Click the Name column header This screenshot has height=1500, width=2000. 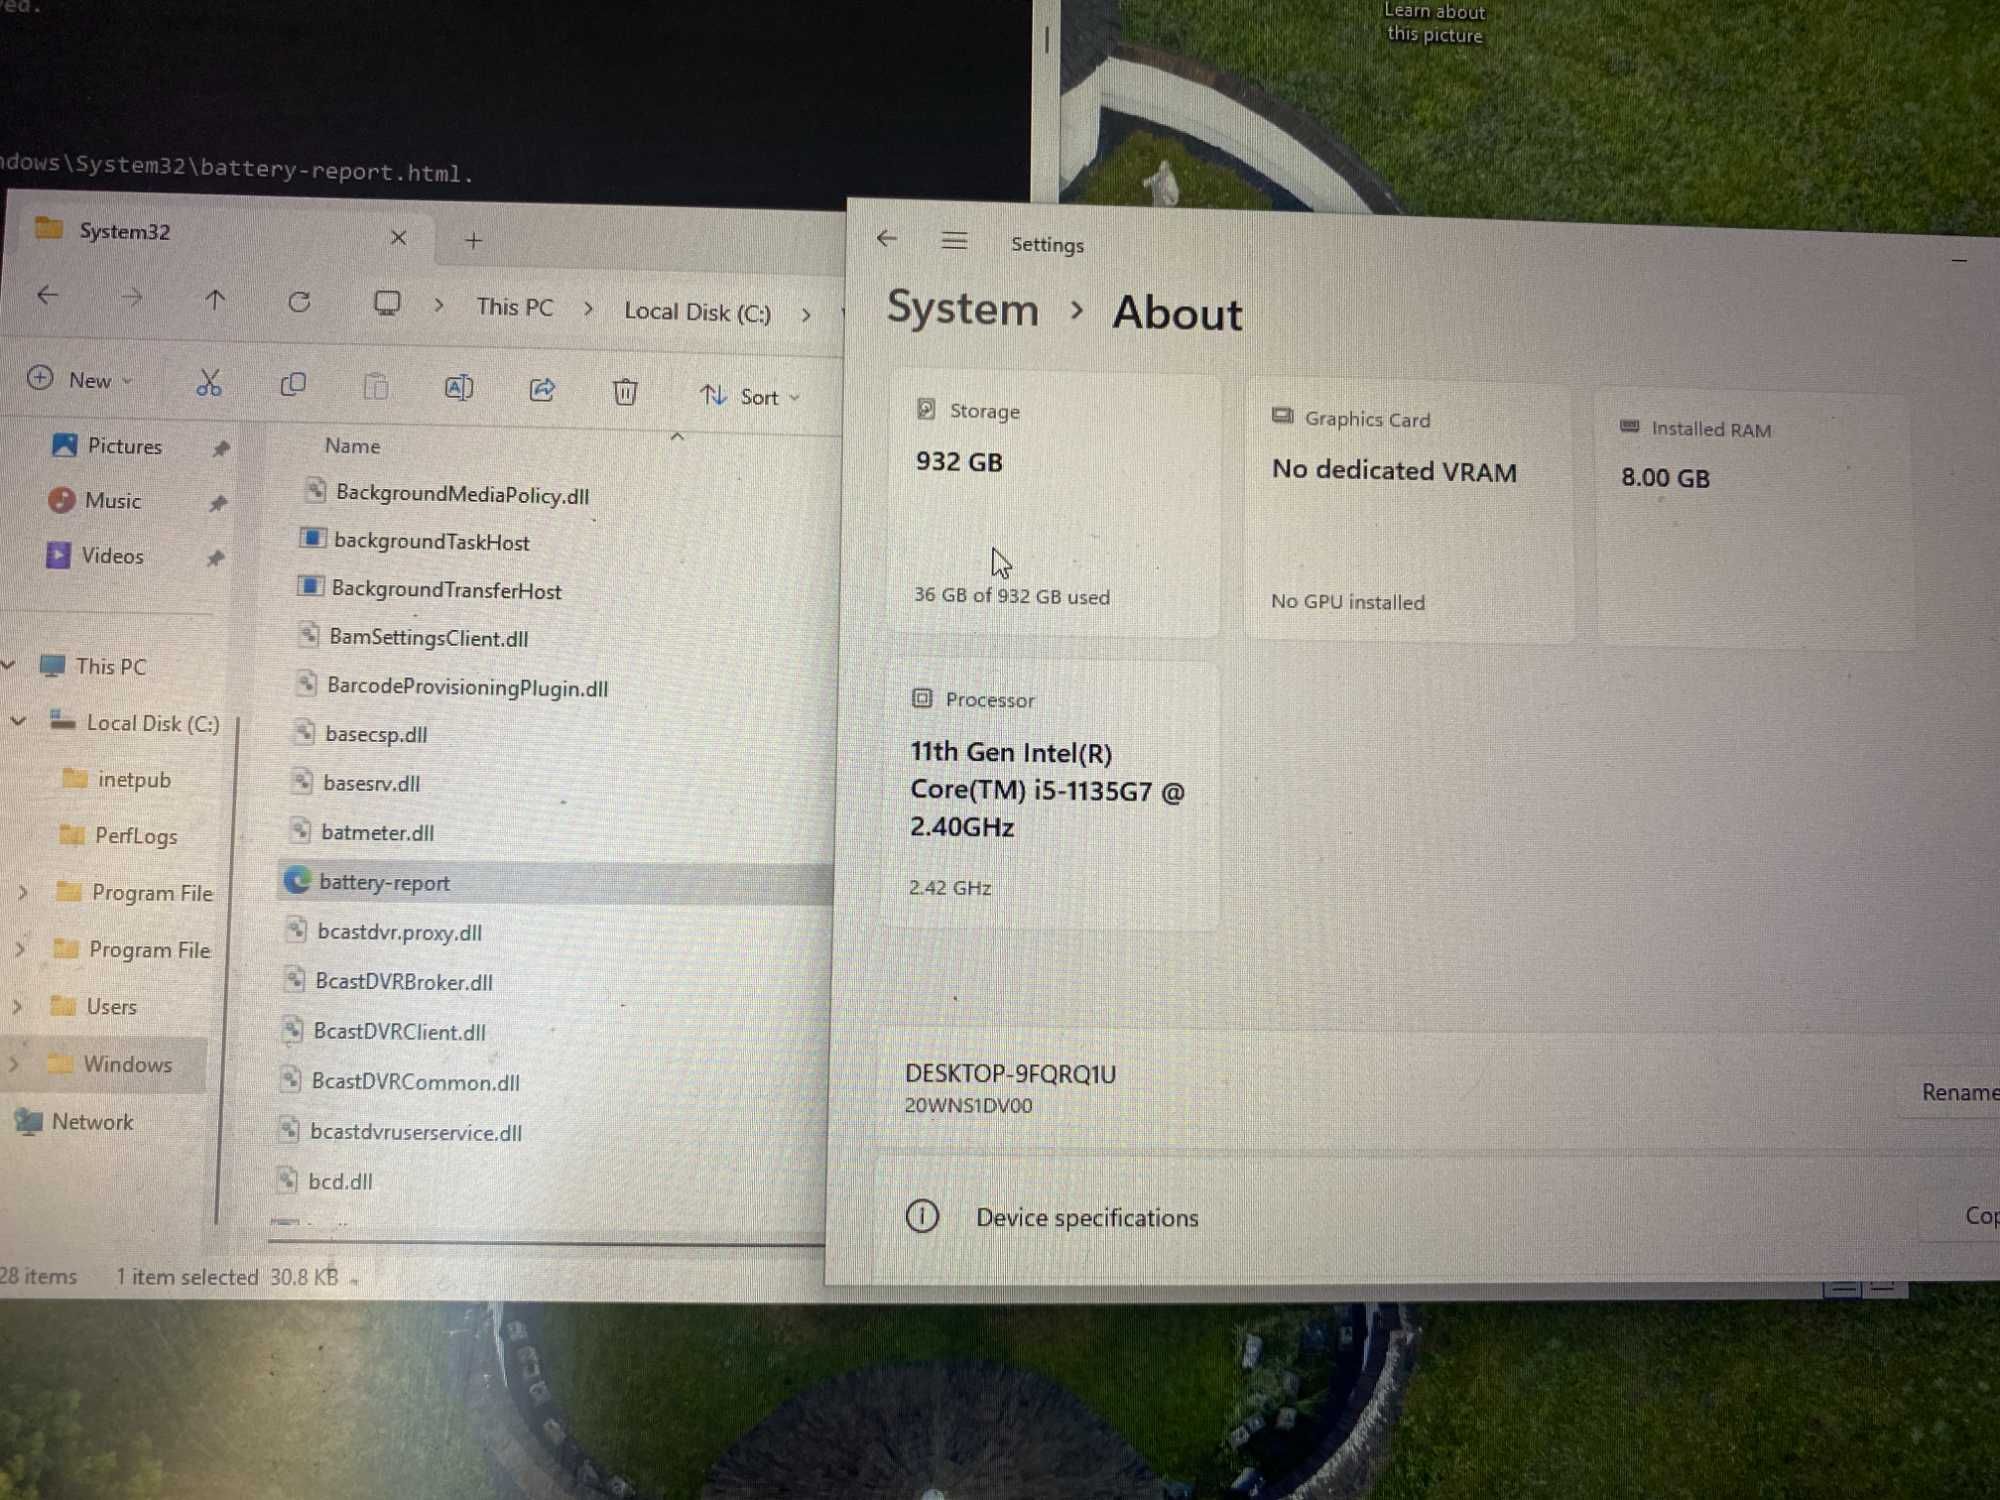point(352,445)
